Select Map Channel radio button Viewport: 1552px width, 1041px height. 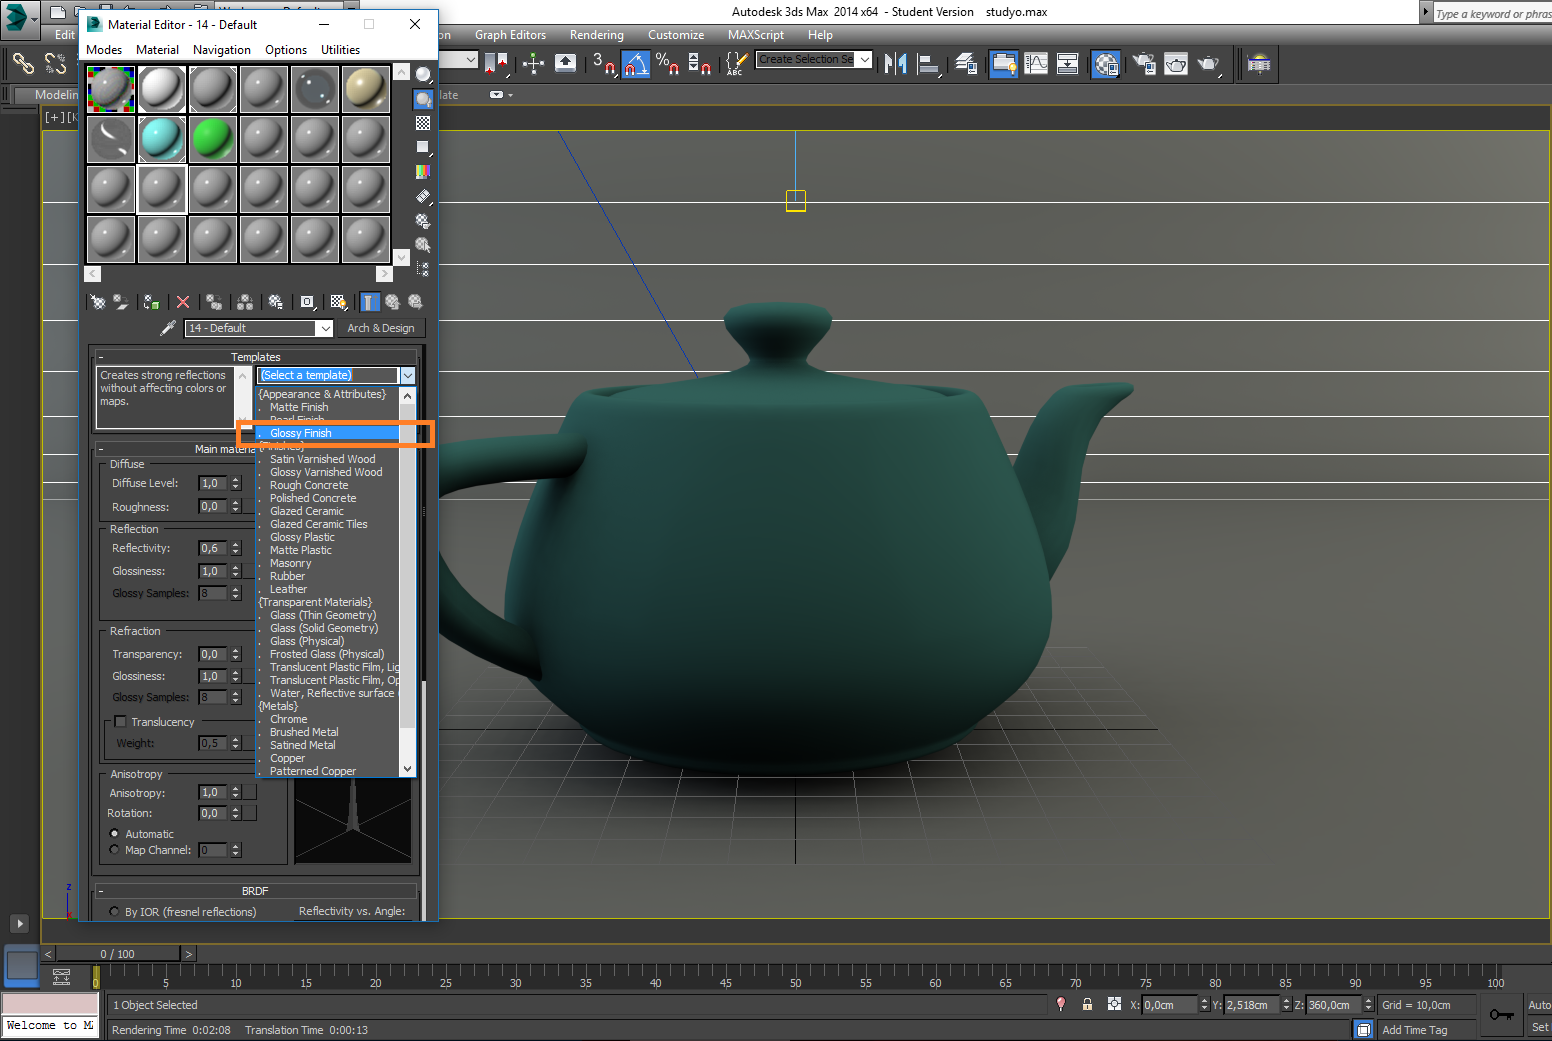114,850
